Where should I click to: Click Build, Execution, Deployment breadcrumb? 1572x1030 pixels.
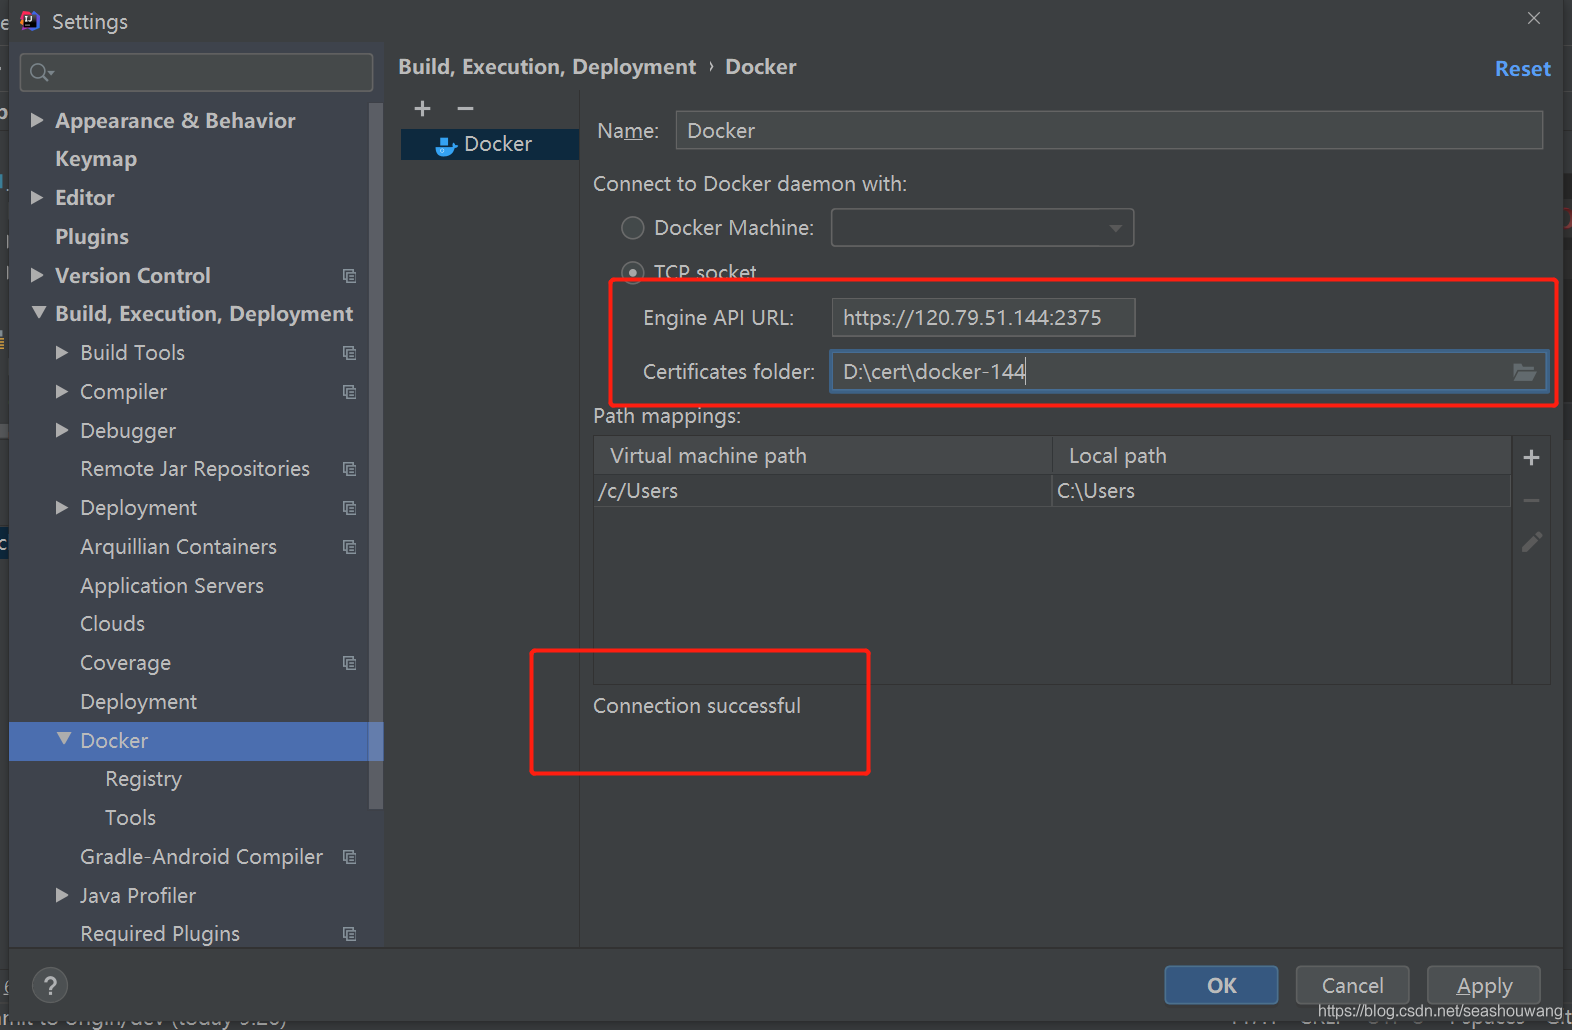(547, 67)
